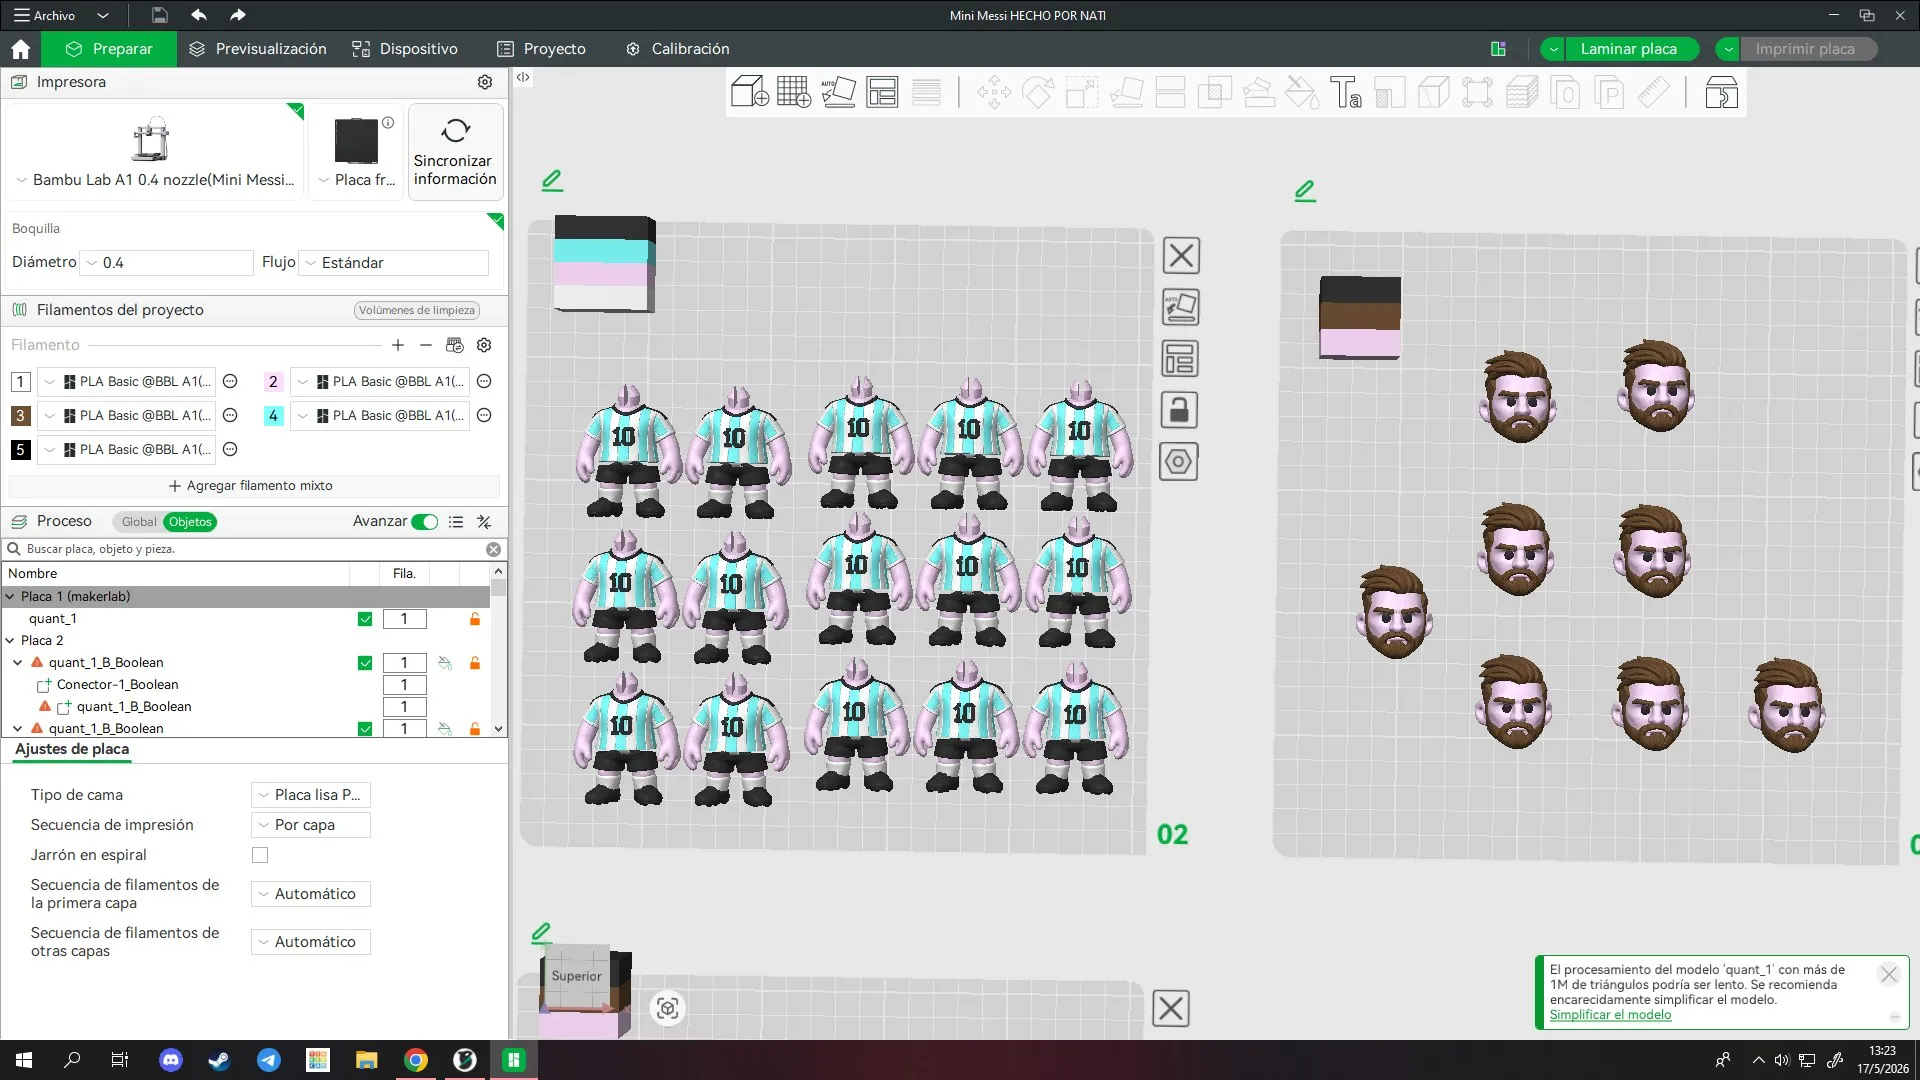Open the Secuencia de impresión dropdown
Screen dimensions: 1920x1080
coord(310,825)
